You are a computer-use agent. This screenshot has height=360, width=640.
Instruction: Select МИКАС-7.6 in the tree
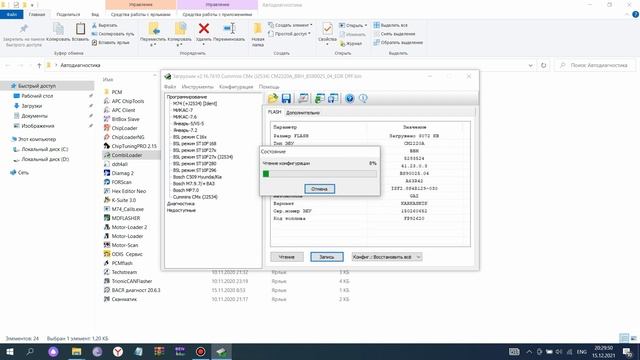[x=184, y=117]
